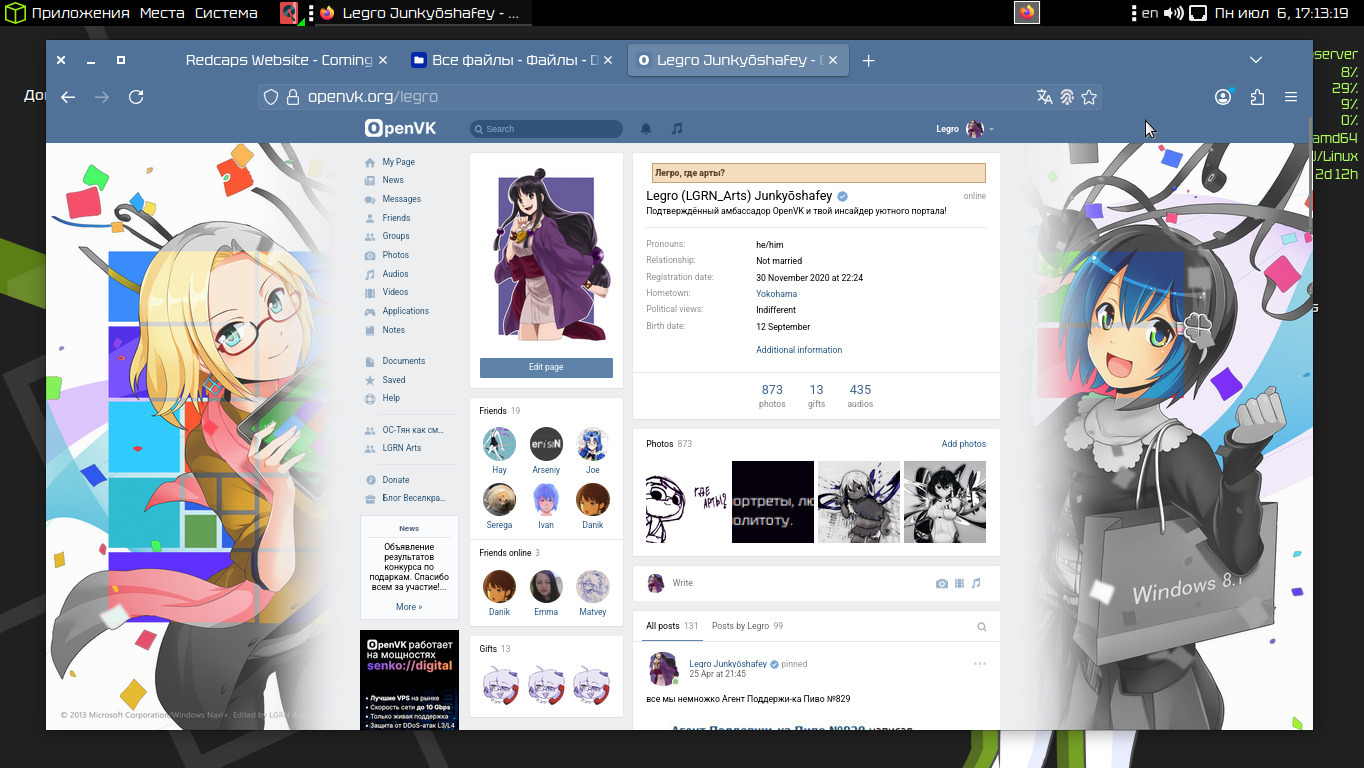
Task: Open Videos in the left sidebar
Action: (395, 292)
